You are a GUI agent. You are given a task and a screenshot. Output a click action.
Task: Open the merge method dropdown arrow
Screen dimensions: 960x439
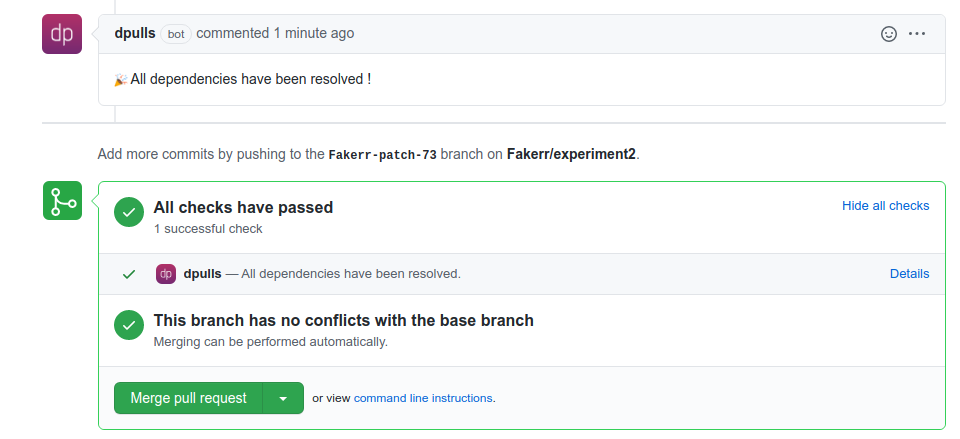[283, 398]
